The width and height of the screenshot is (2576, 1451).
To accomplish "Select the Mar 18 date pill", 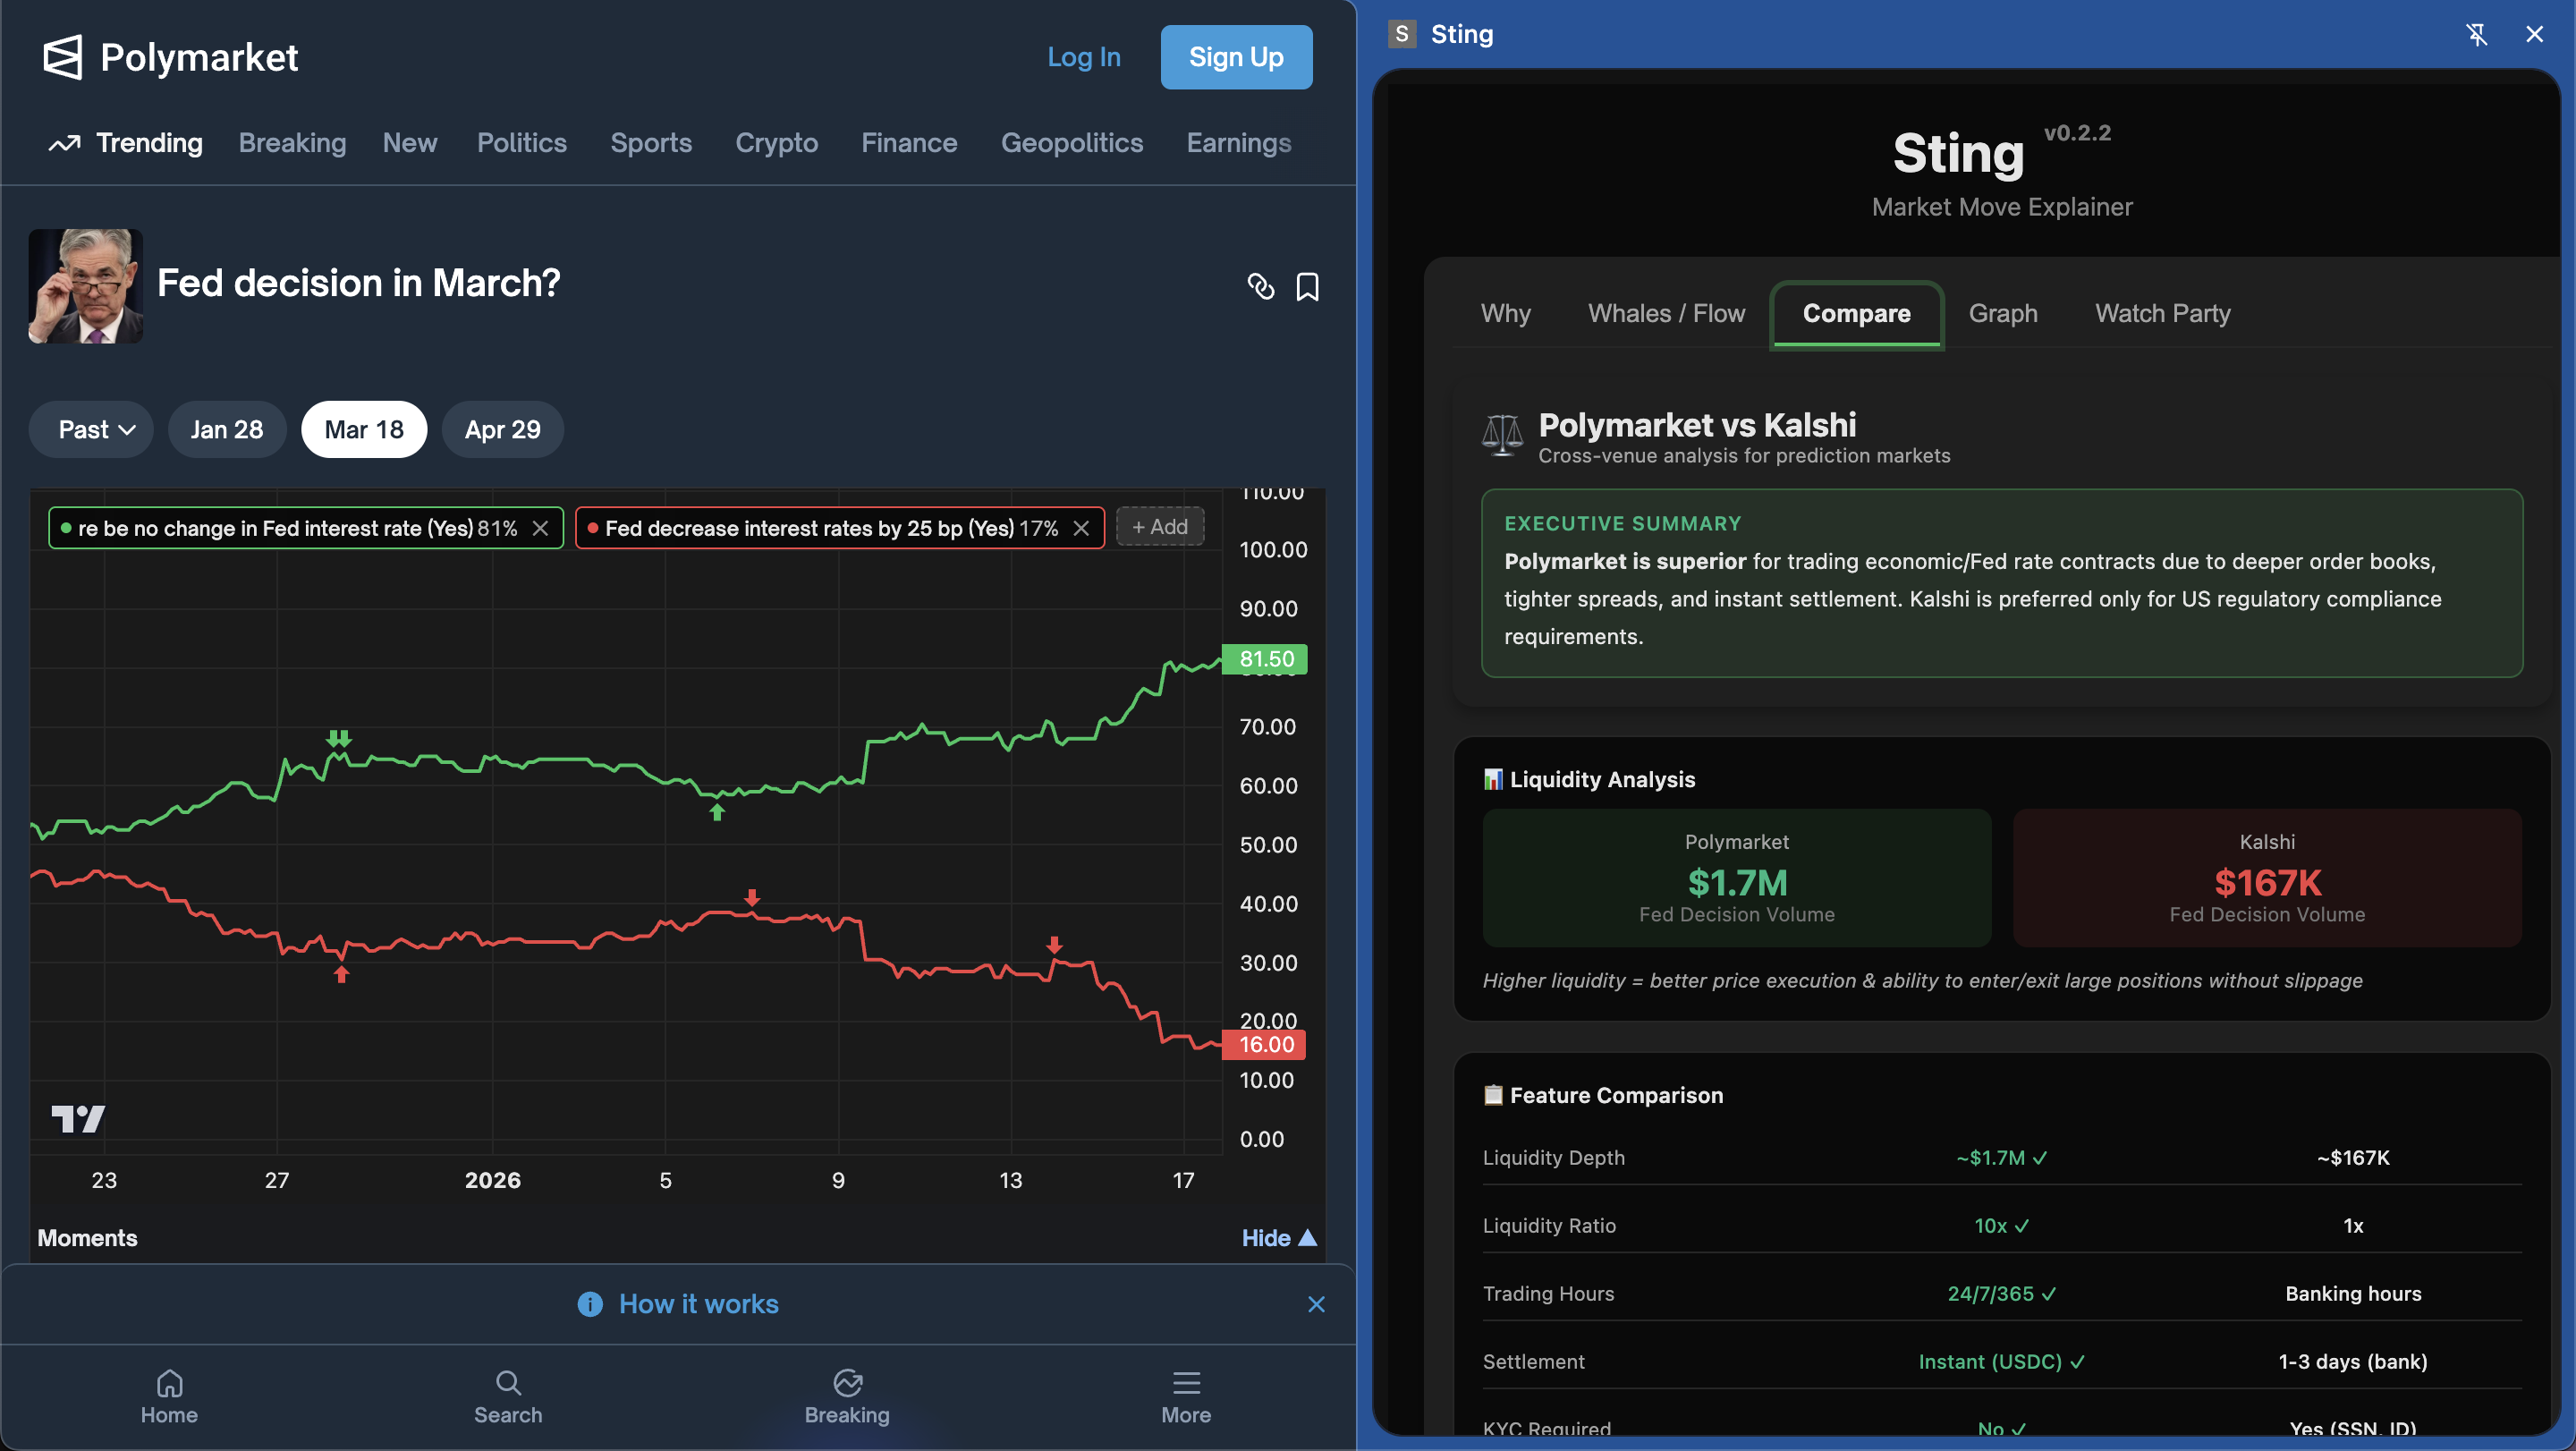I will [x=364, y=429].
